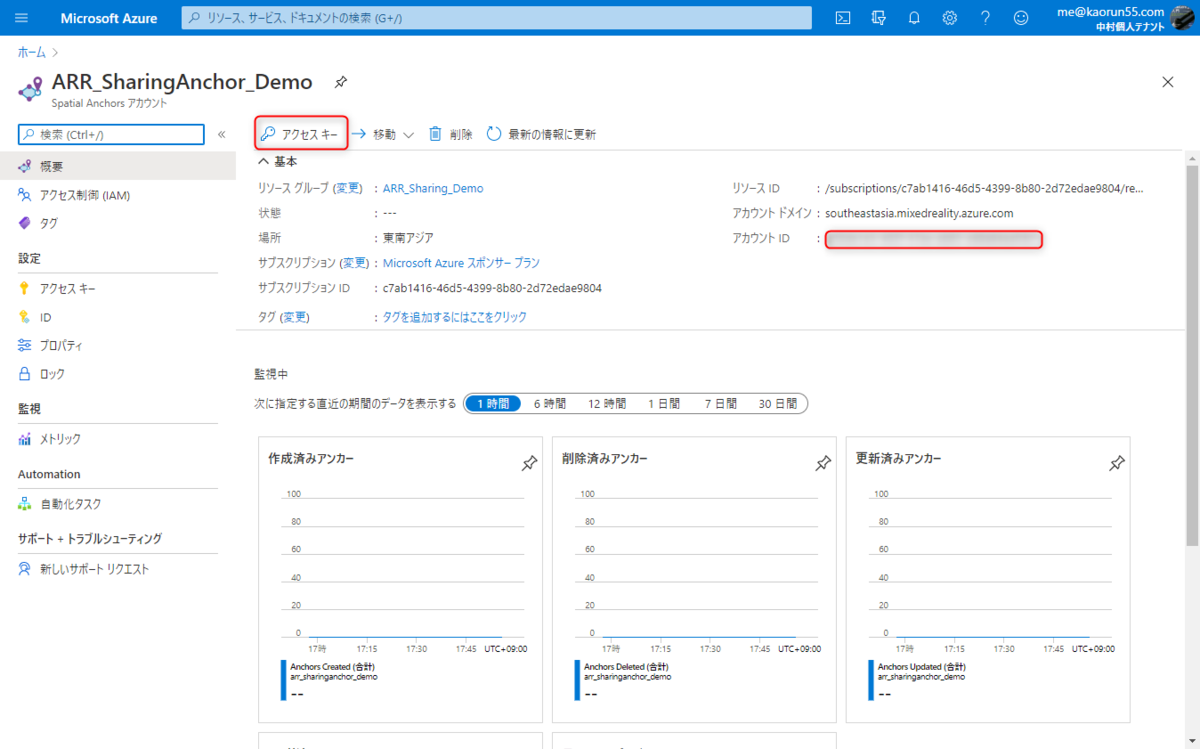The width and height of the screenshot is (1200, 749).
Task: Pin the 削除済みアンカー chart
Action: click(823, 463)
